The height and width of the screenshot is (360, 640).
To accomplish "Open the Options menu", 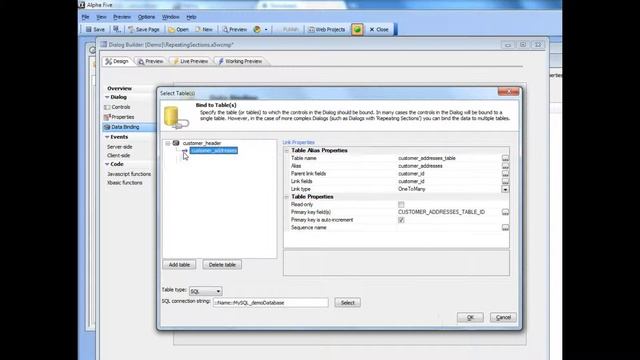I will click(146, 17).
